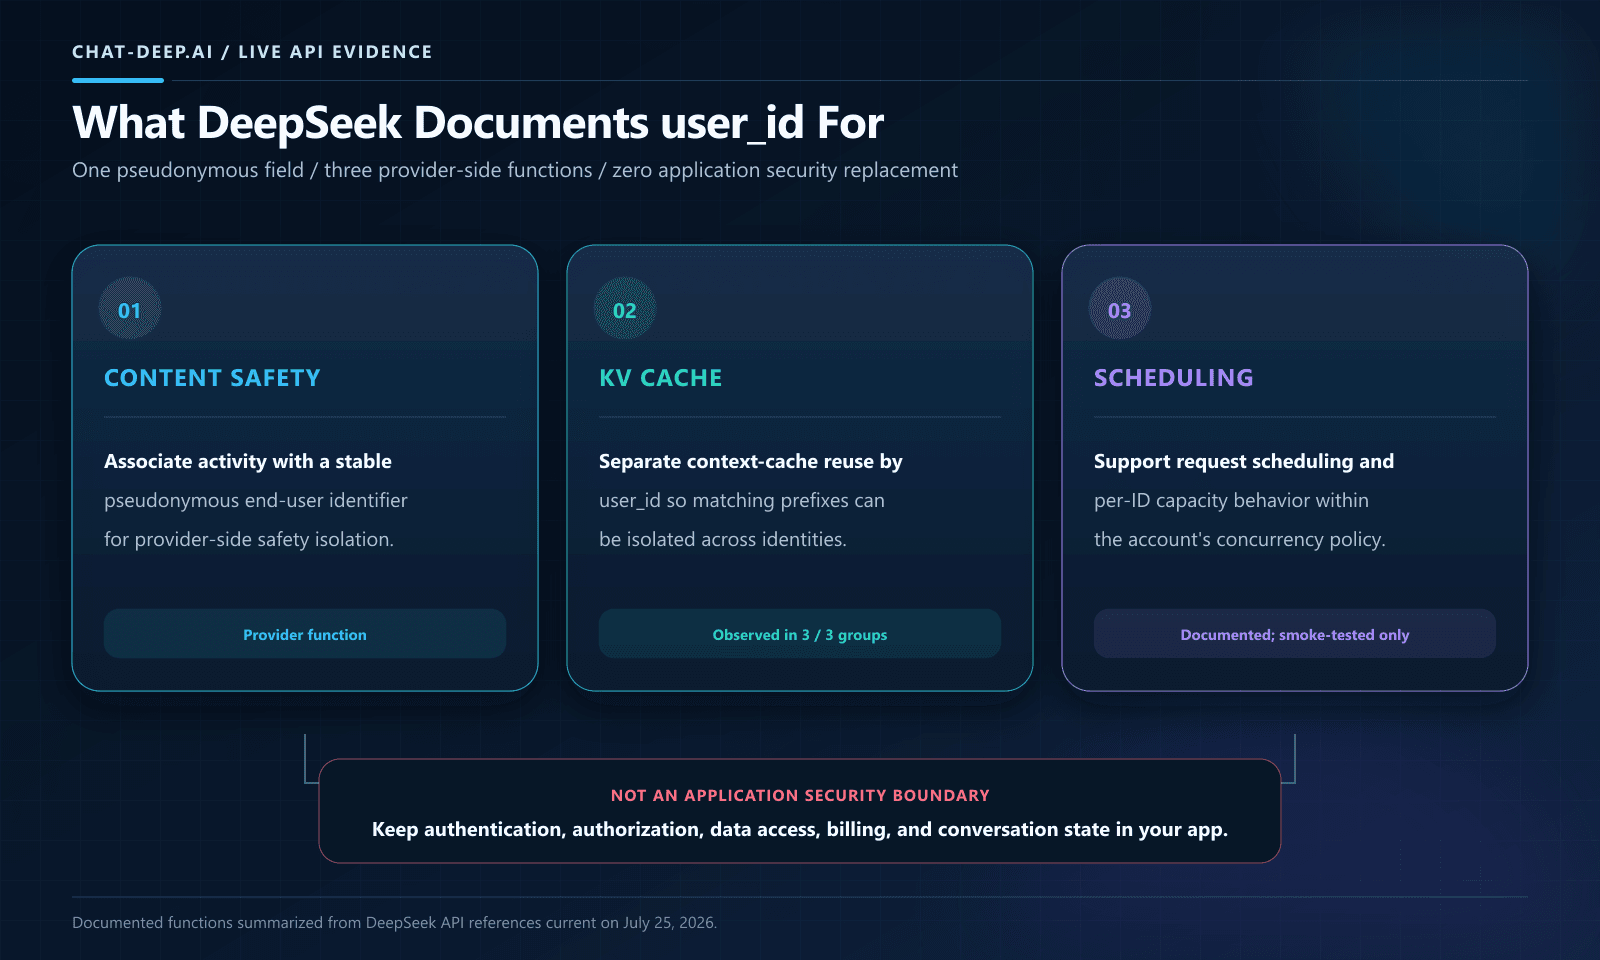
Task: Click Separate context-cache reuse by text
Action: [x=751, y=461]
